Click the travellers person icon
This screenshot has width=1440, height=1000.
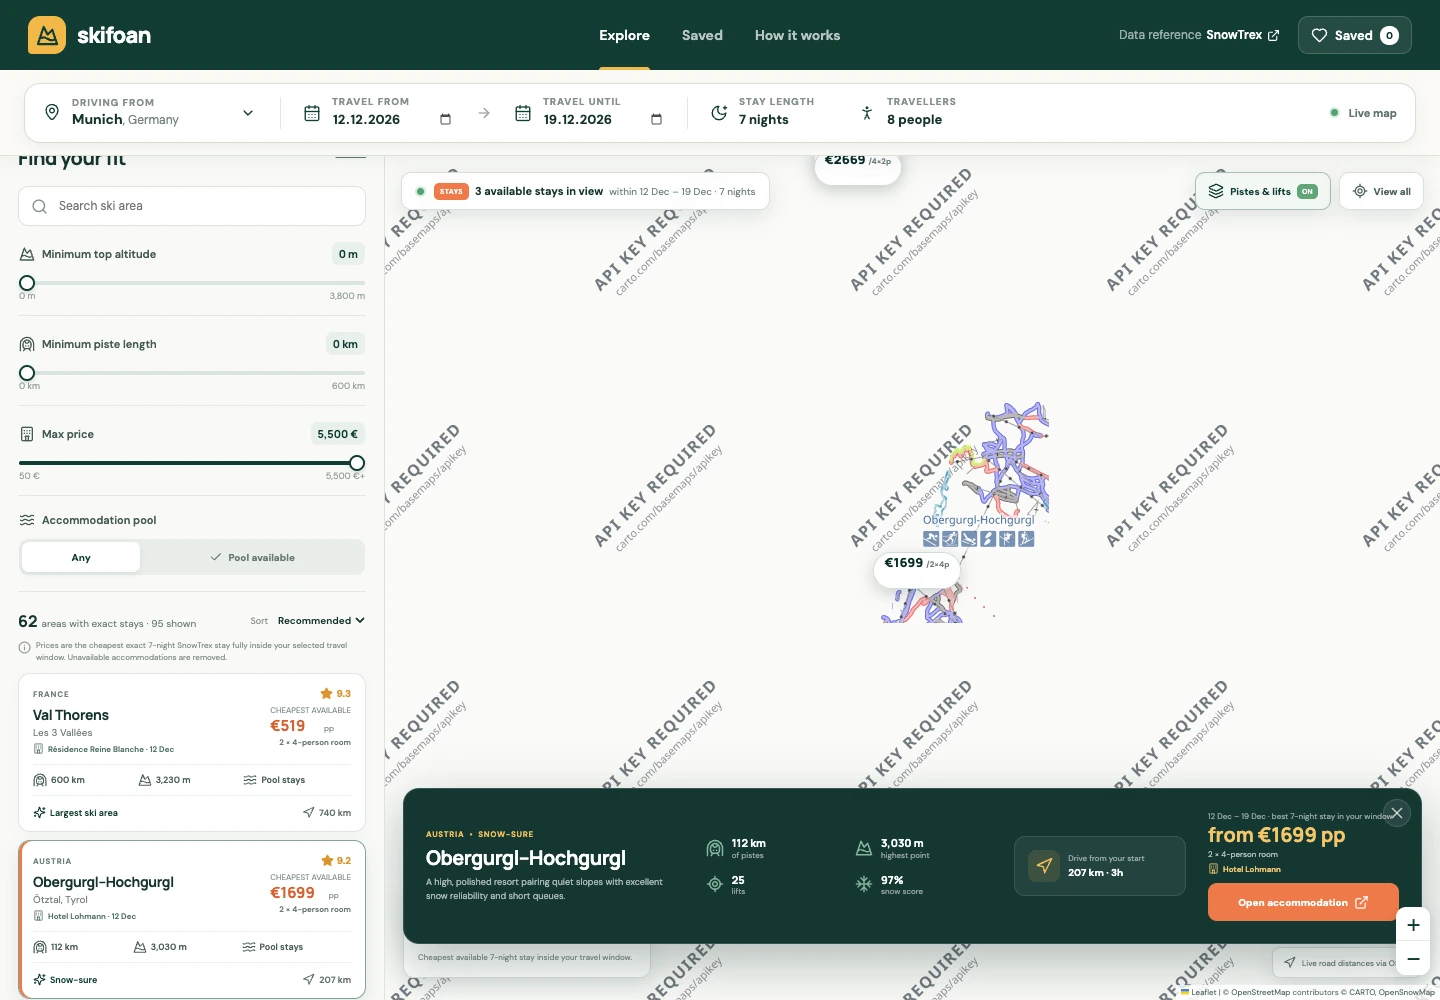click(867, 112)
